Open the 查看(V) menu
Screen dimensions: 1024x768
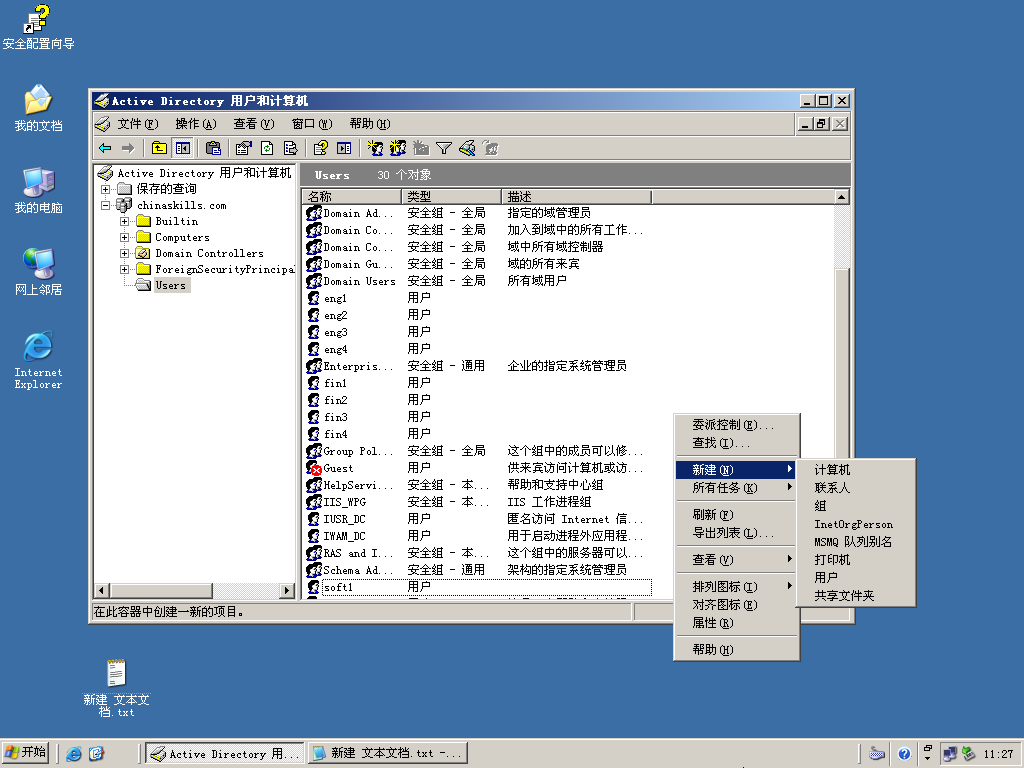[x=253, y=124]
